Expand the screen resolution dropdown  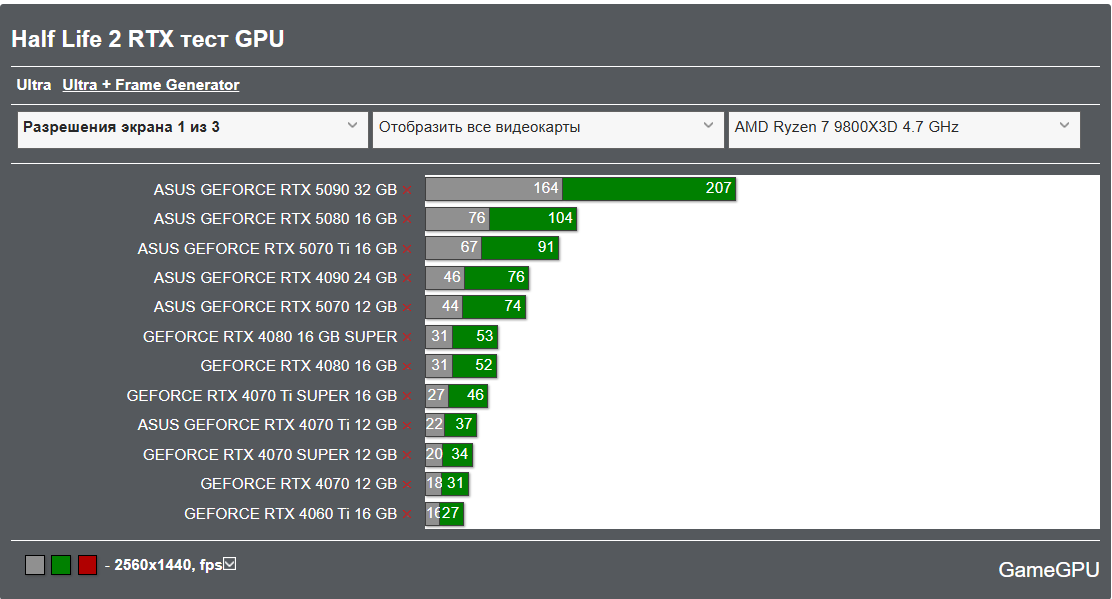coord(192,130)
